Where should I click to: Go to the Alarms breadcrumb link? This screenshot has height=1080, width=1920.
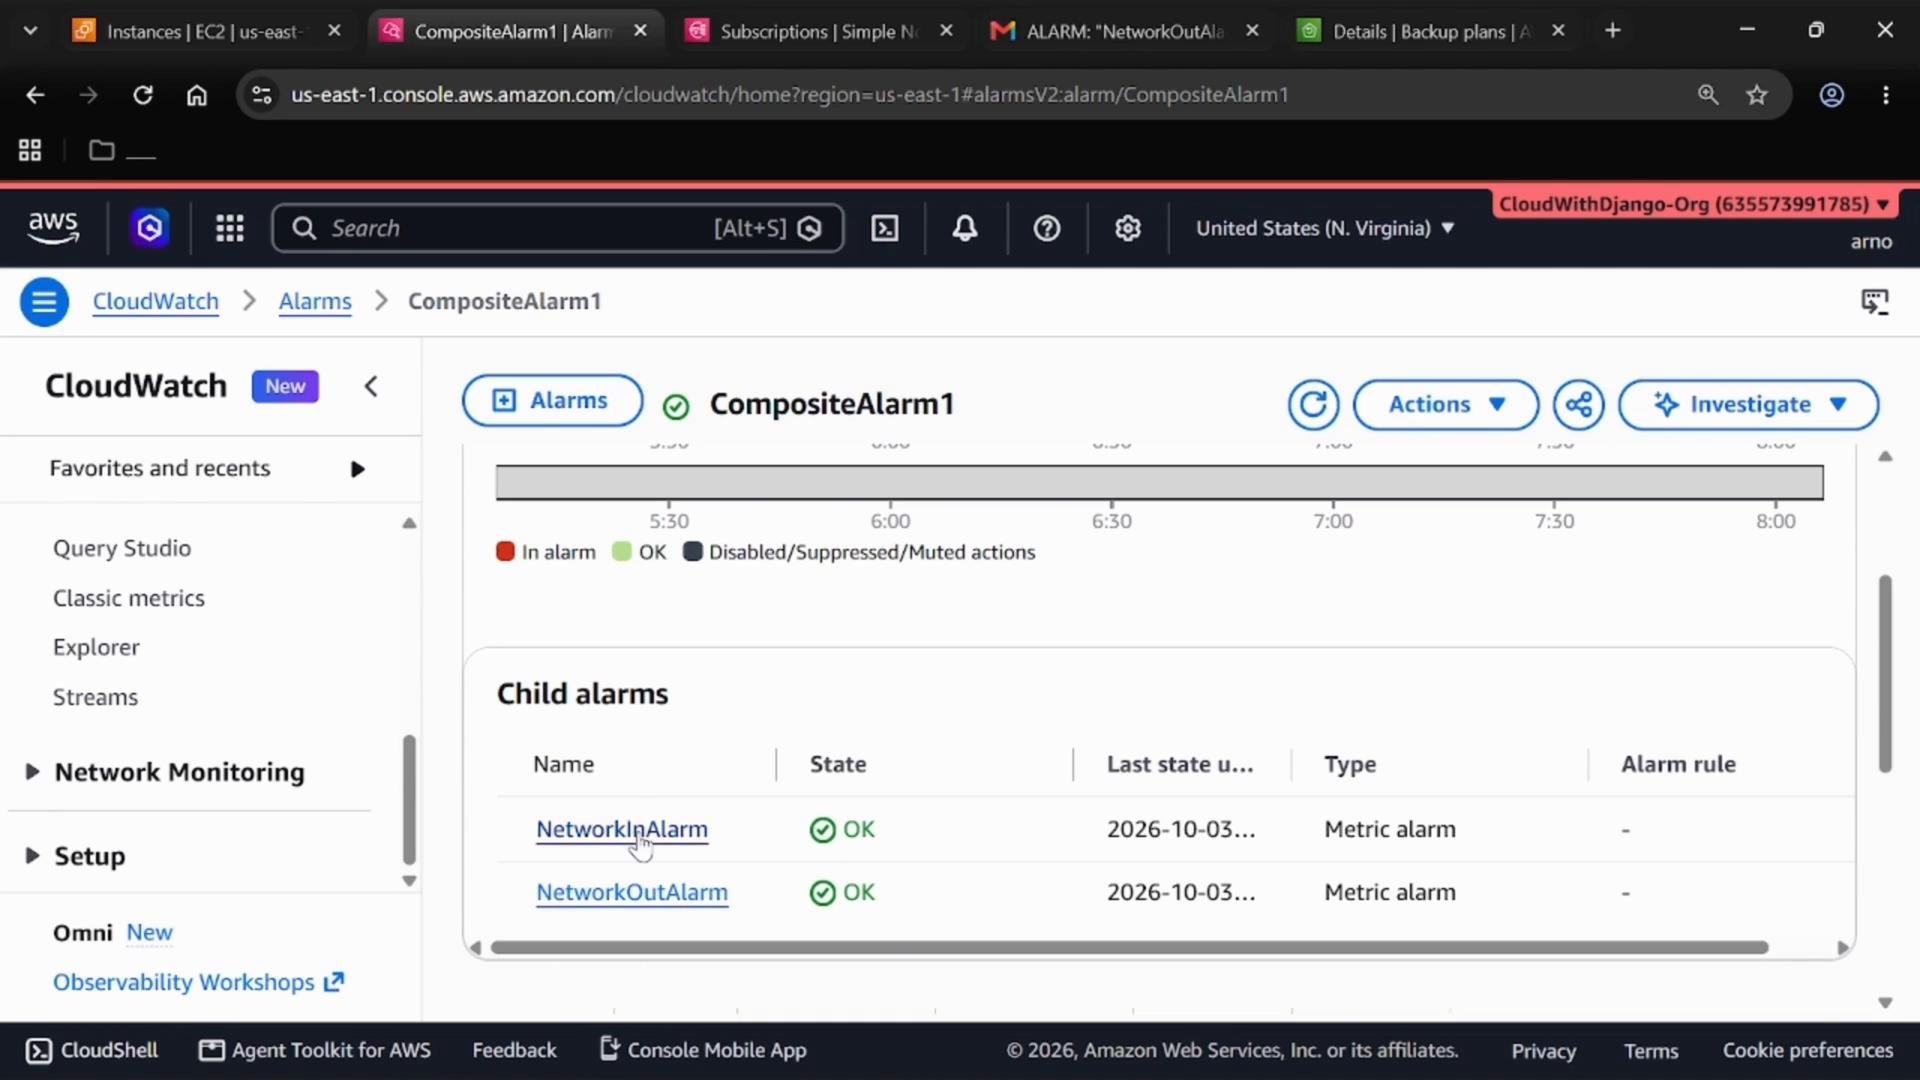point(315,301)
